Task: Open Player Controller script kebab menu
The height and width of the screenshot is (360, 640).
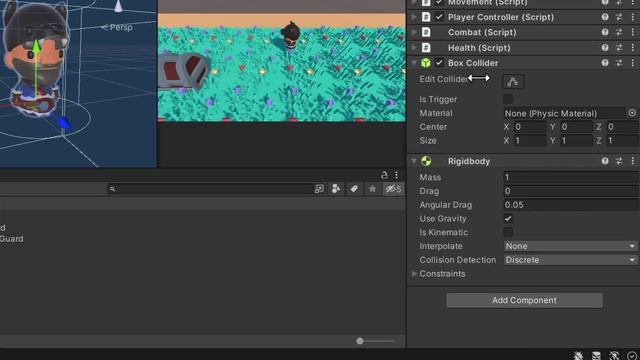Action: click(633, 17)
